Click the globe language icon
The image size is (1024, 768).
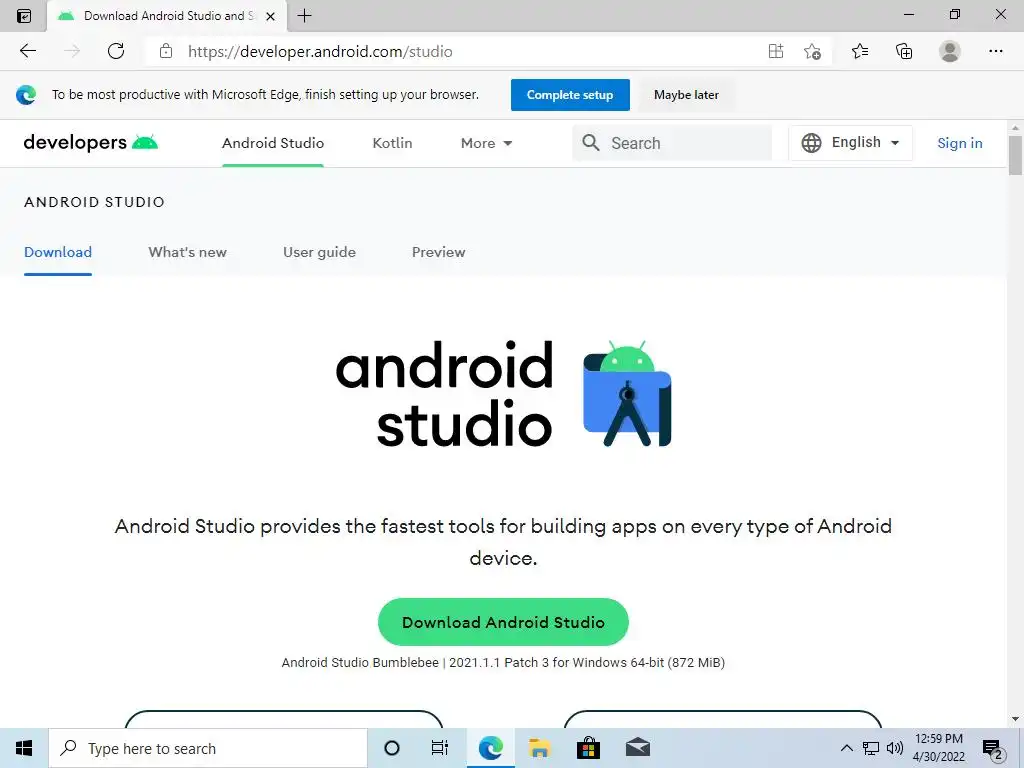point(811,142)
